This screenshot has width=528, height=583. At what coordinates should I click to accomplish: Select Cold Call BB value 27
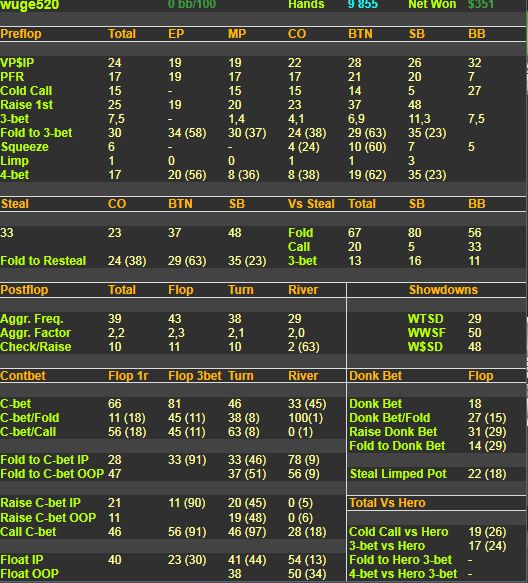(474, 91)
